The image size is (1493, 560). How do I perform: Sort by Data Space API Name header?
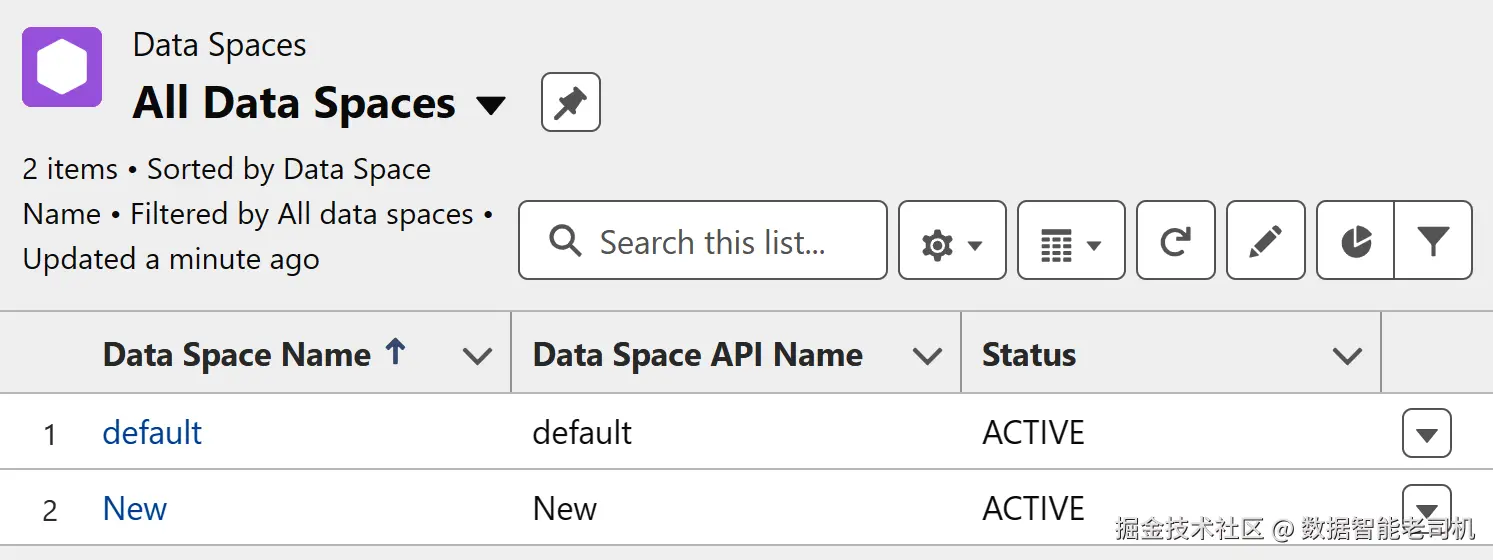697,355
